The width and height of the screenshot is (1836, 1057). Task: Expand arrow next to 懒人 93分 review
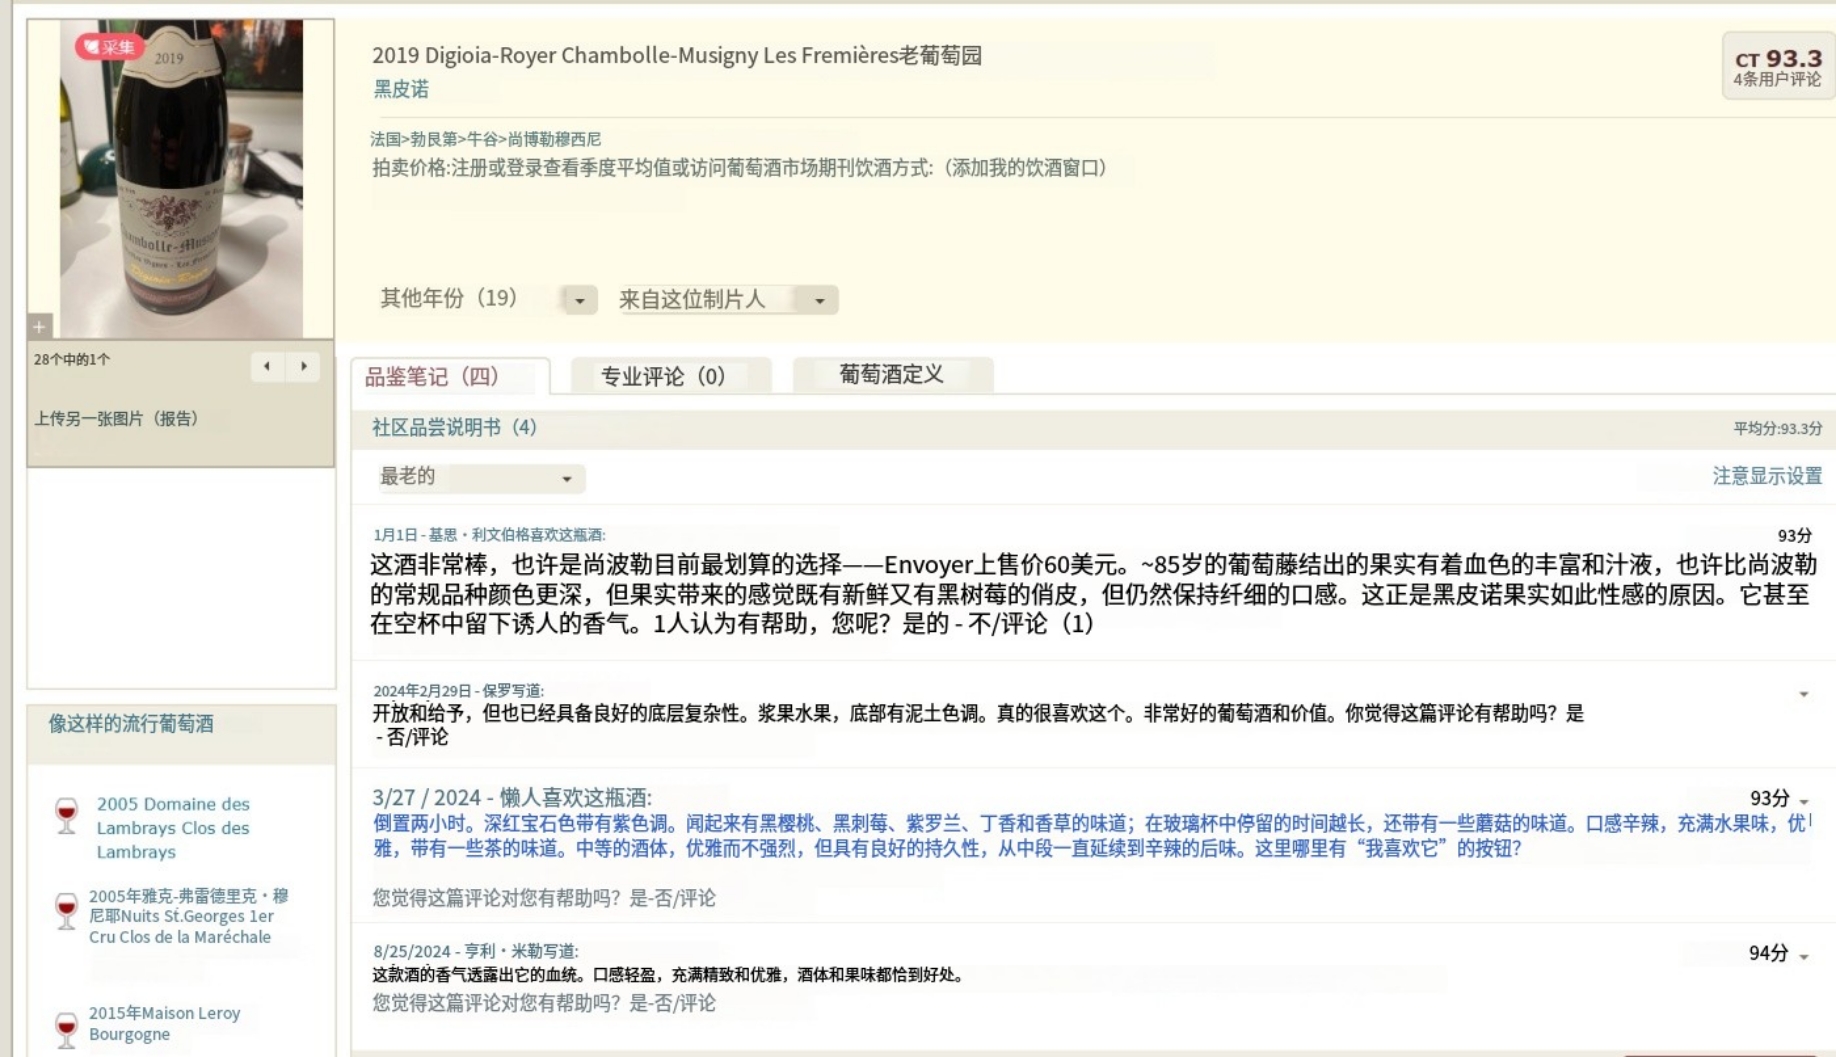pyautogui.click(x=1804, y=802)
